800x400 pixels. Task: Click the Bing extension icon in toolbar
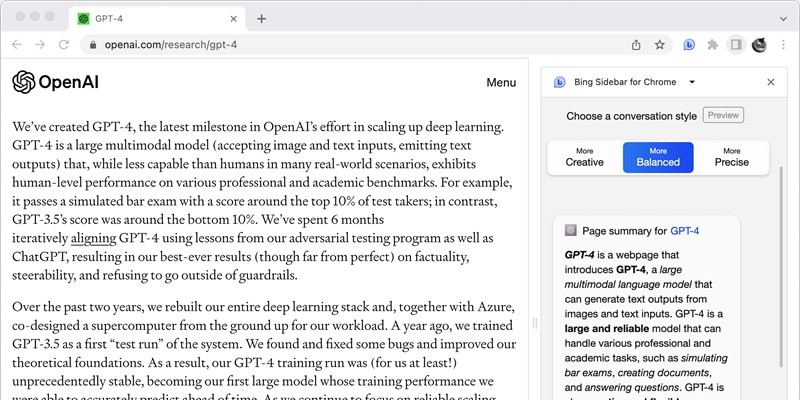click(x=689, y=45)
